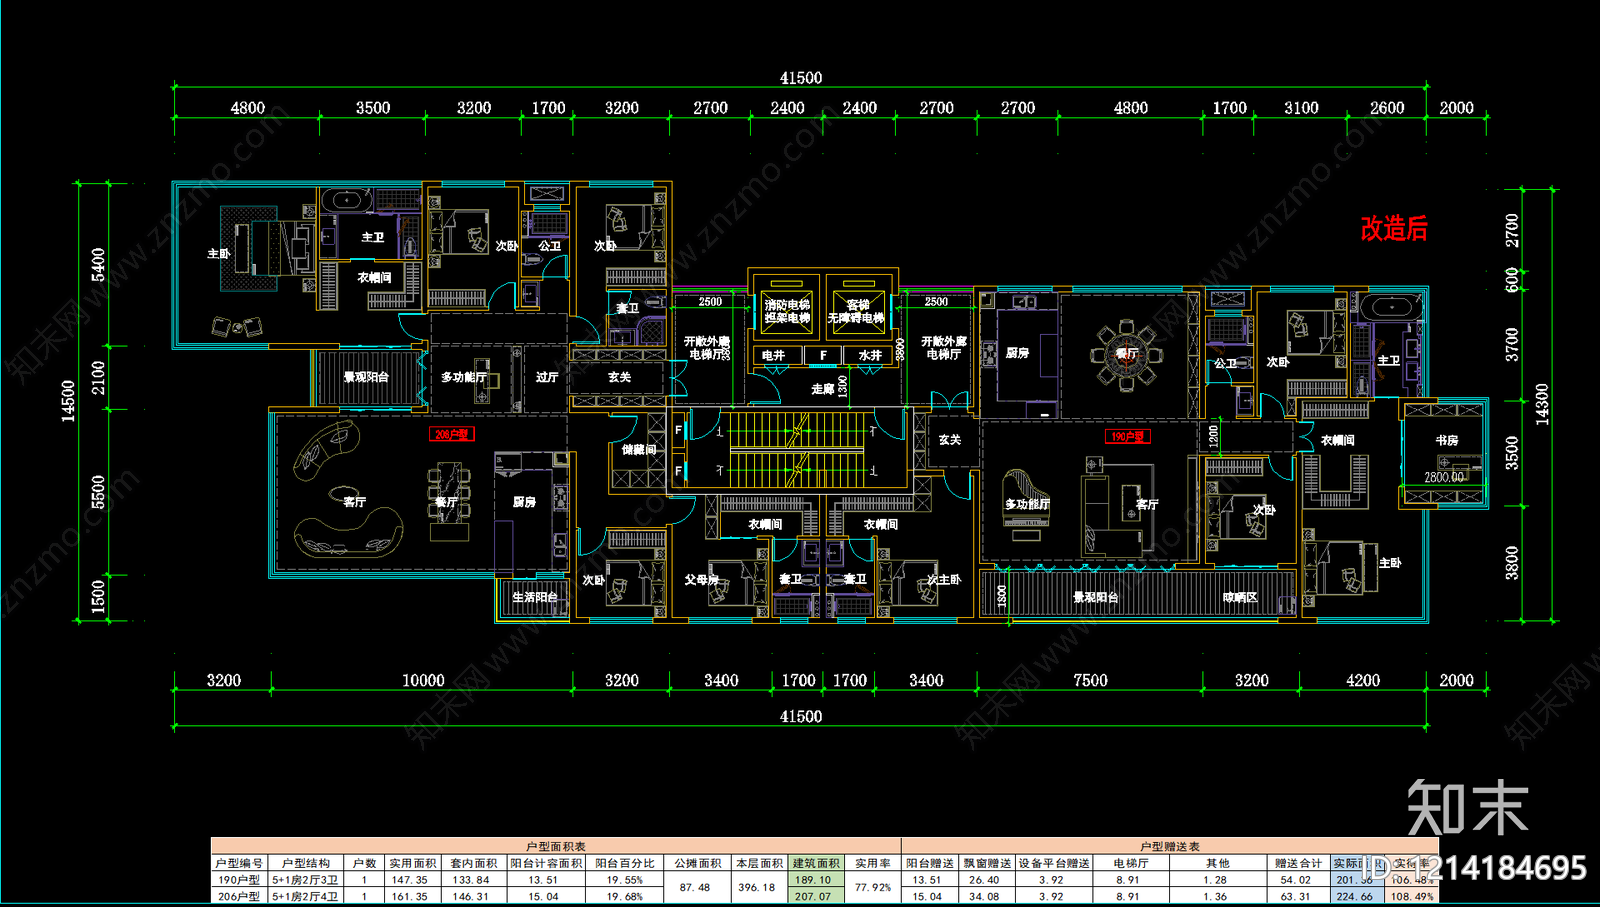The height and width of the screenshot is (907, 1600).
Task: Click the top 41500 overall dimension
Action: click(801, 78)
